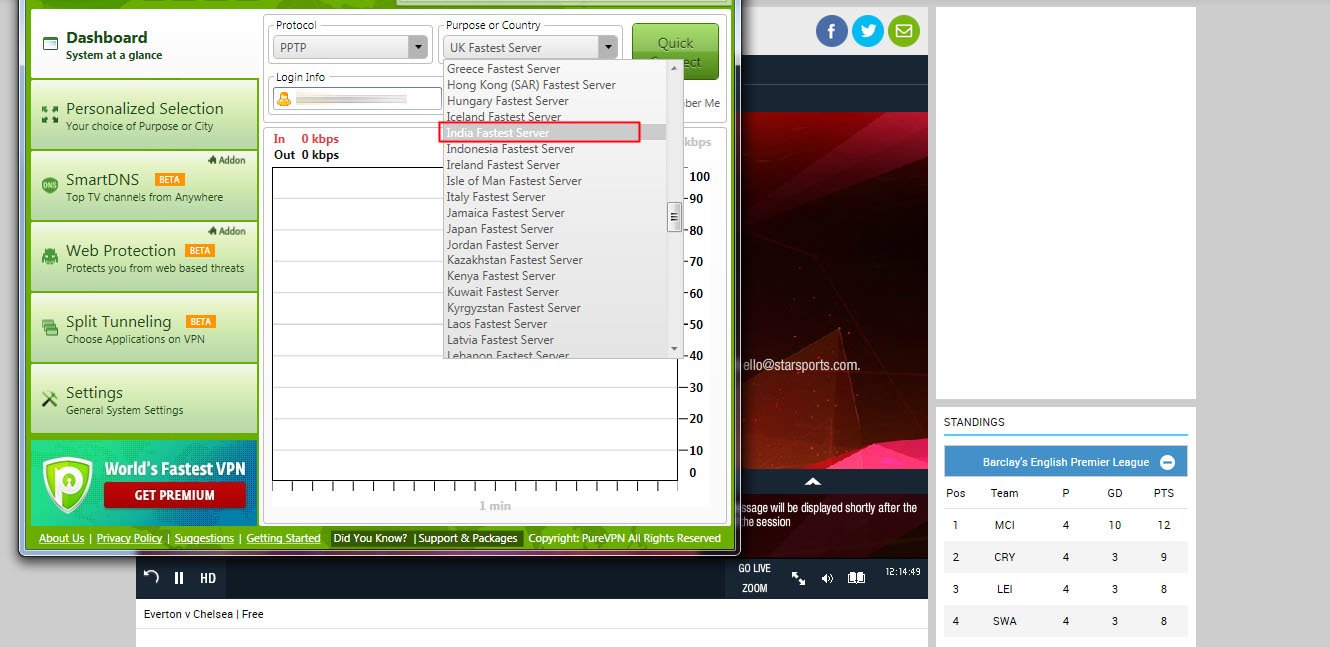Open the Privacy Policy link

(x=129, y=538)
